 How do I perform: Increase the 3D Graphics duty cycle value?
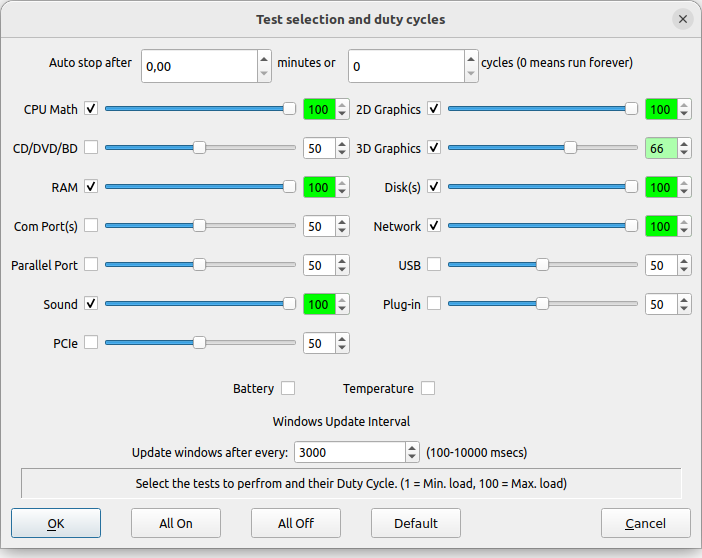(684, 143)
